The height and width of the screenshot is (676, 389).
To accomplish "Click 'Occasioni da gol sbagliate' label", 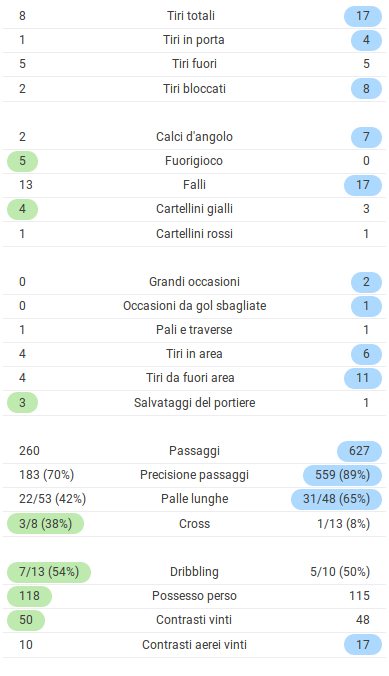I will 194,306.
